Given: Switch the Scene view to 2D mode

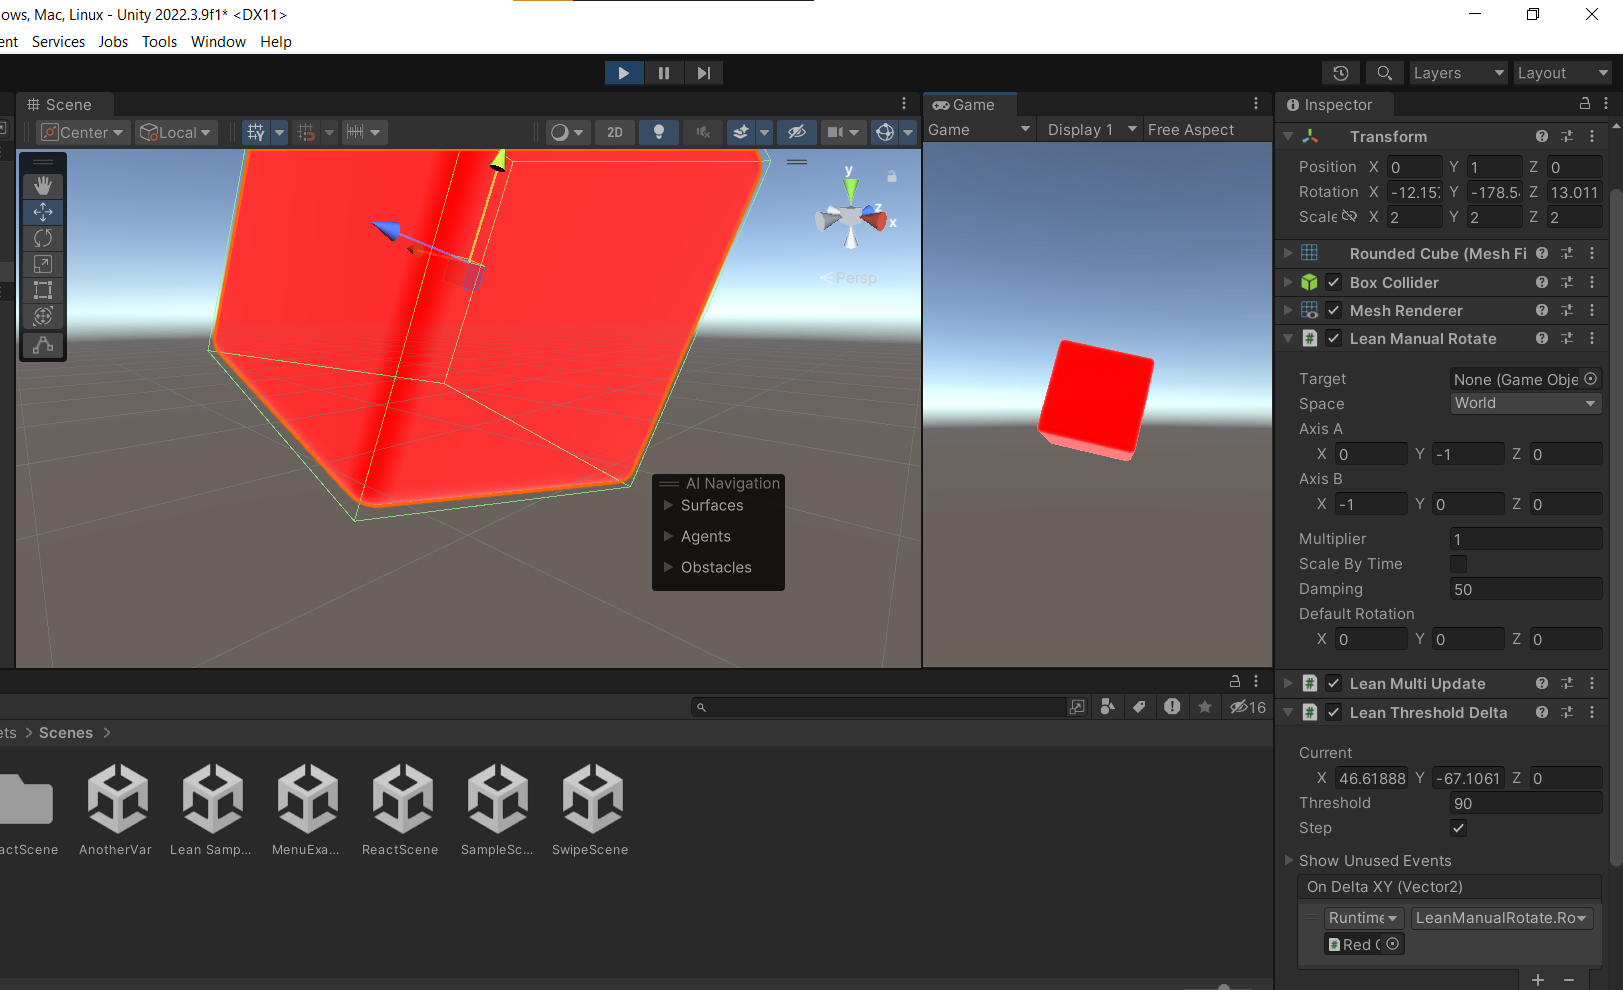Looking at the screenshot, I should pyautogui.click(x=614, y=131).
